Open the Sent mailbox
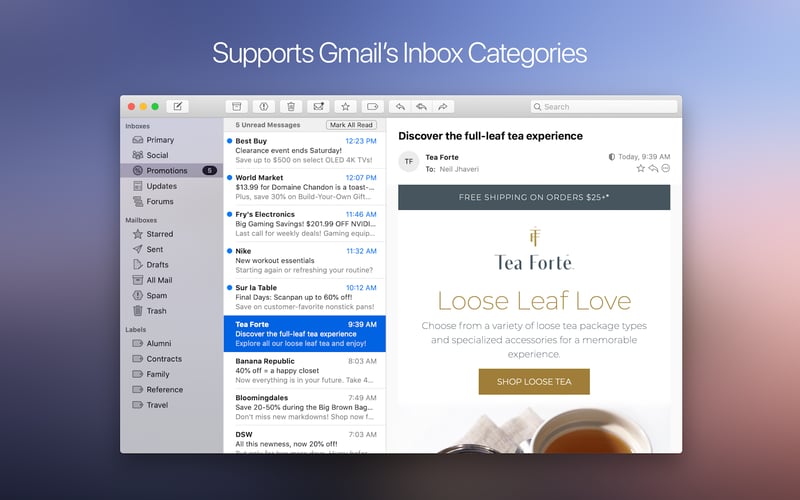The image size is (800, 500). [x=171, y=249]
